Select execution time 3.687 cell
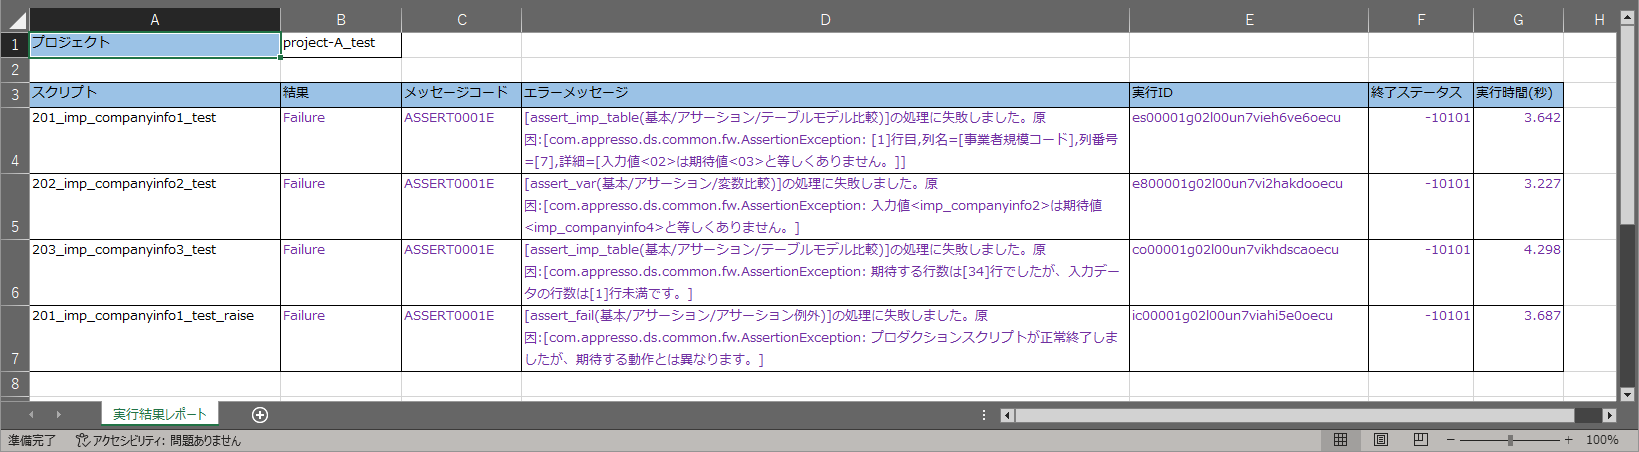This screenshot has height=452, width=1639. [x=1518, y=339]
